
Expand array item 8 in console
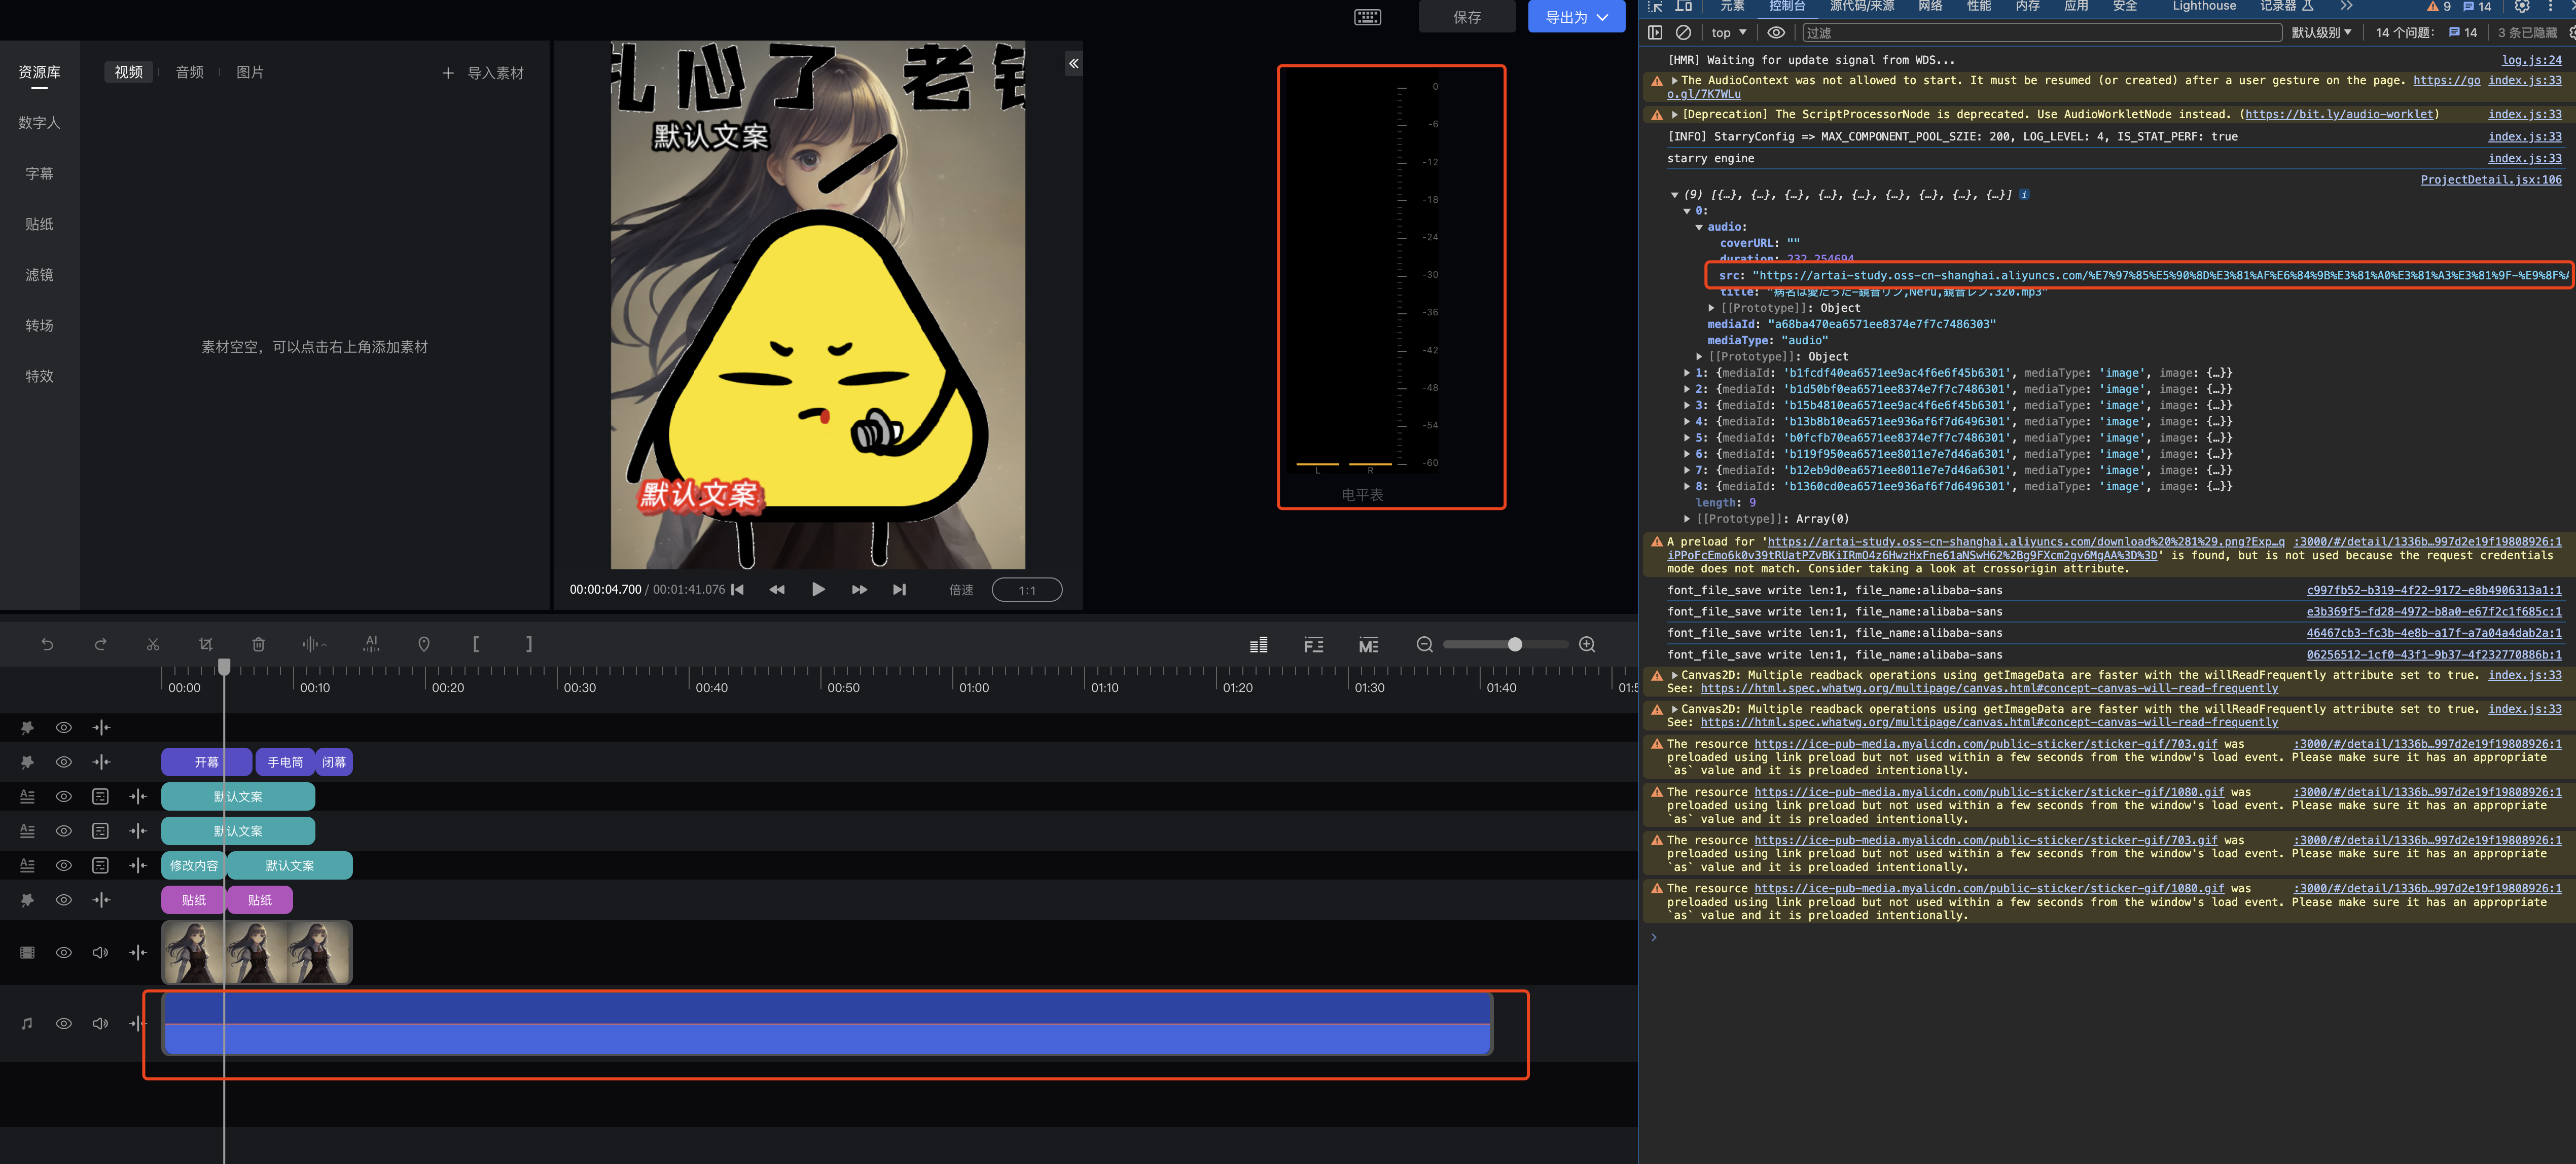(1687, 487)
